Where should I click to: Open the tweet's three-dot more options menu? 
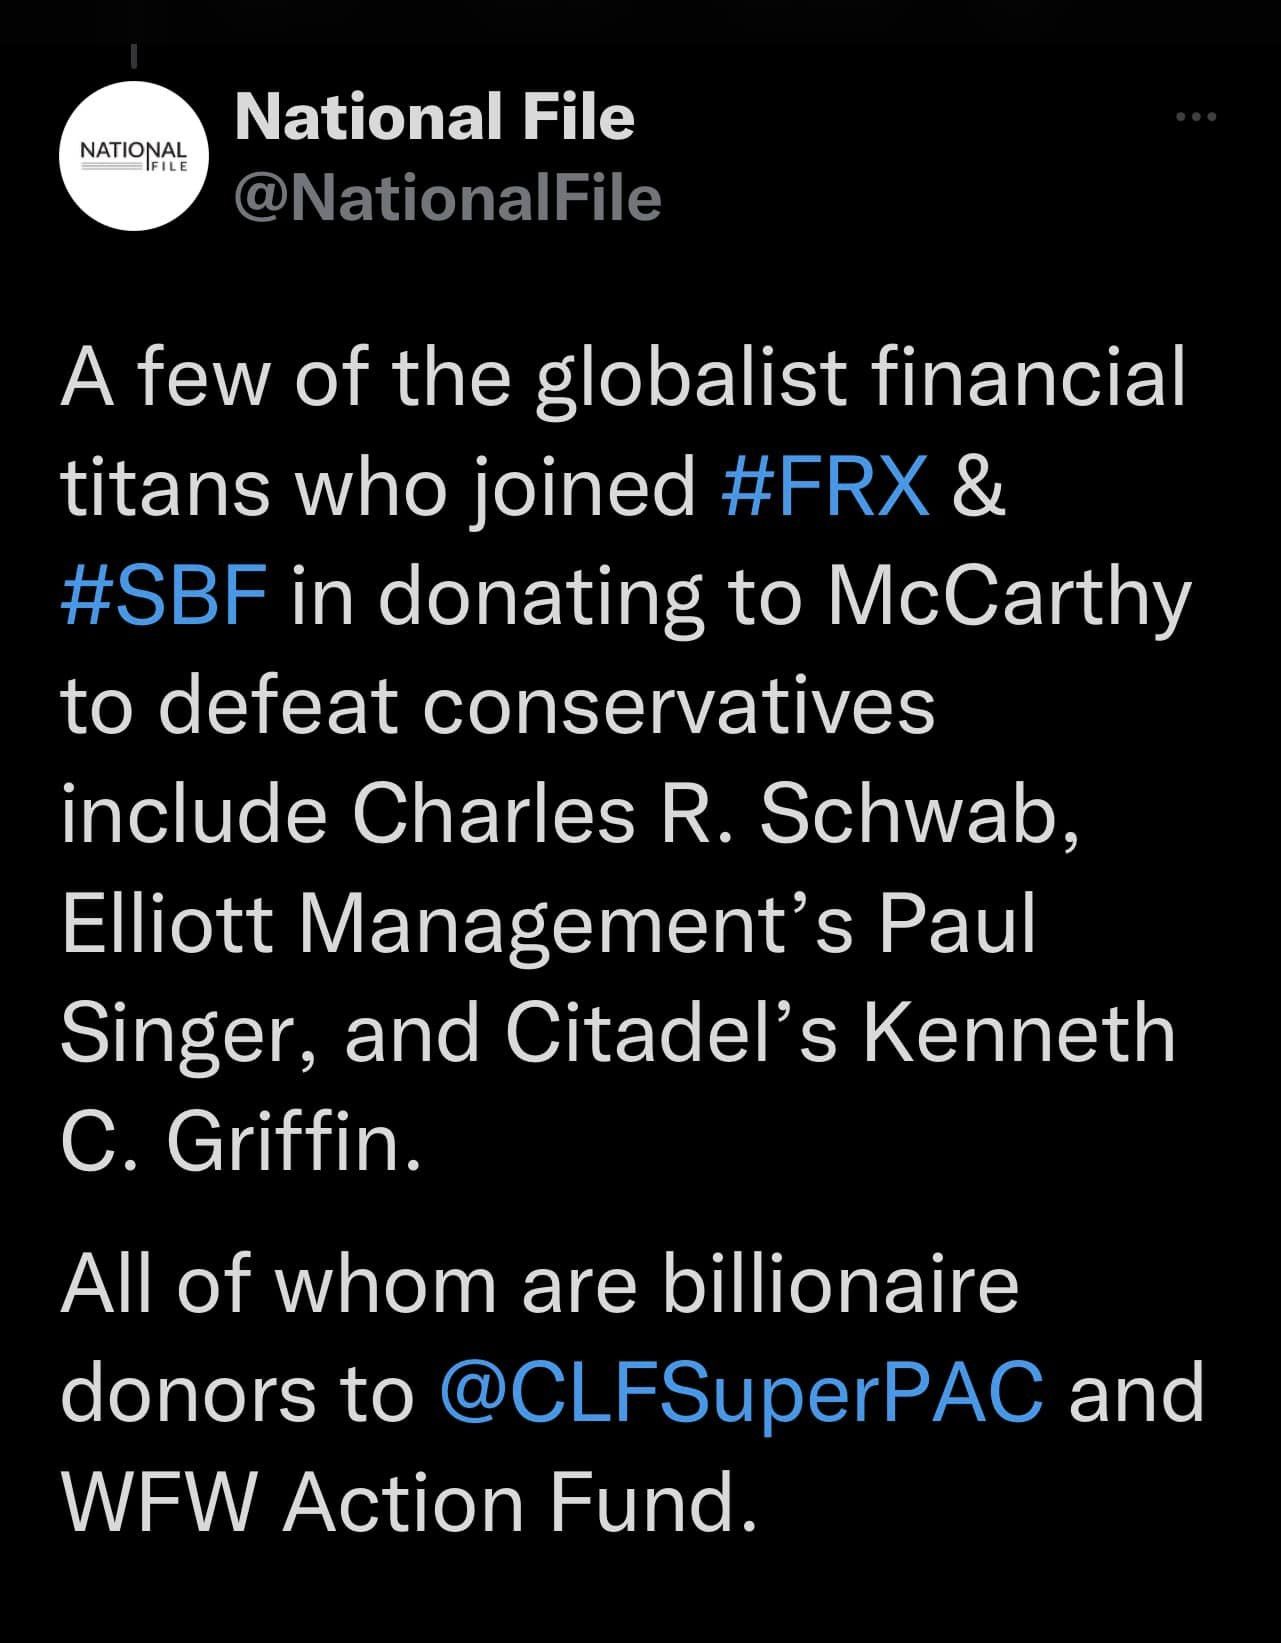tap(1196, 118)
